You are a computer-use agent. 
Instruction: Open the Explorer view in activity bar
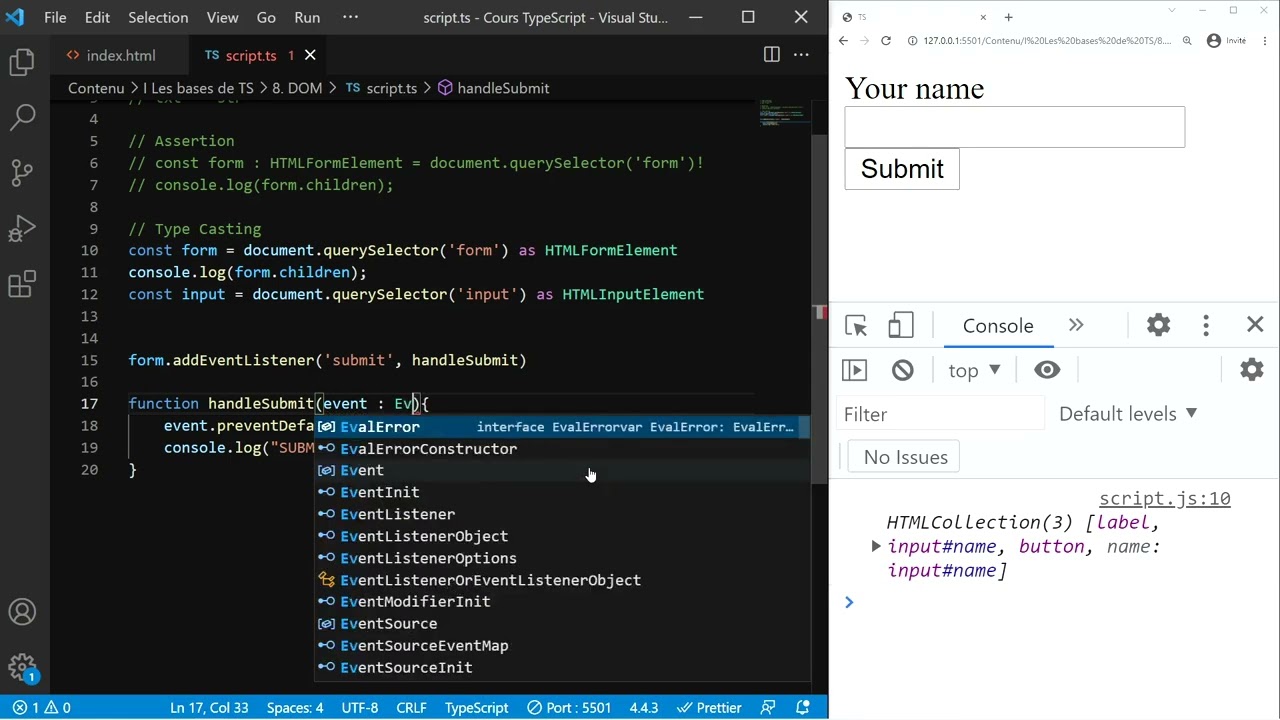tap(22, 62)
